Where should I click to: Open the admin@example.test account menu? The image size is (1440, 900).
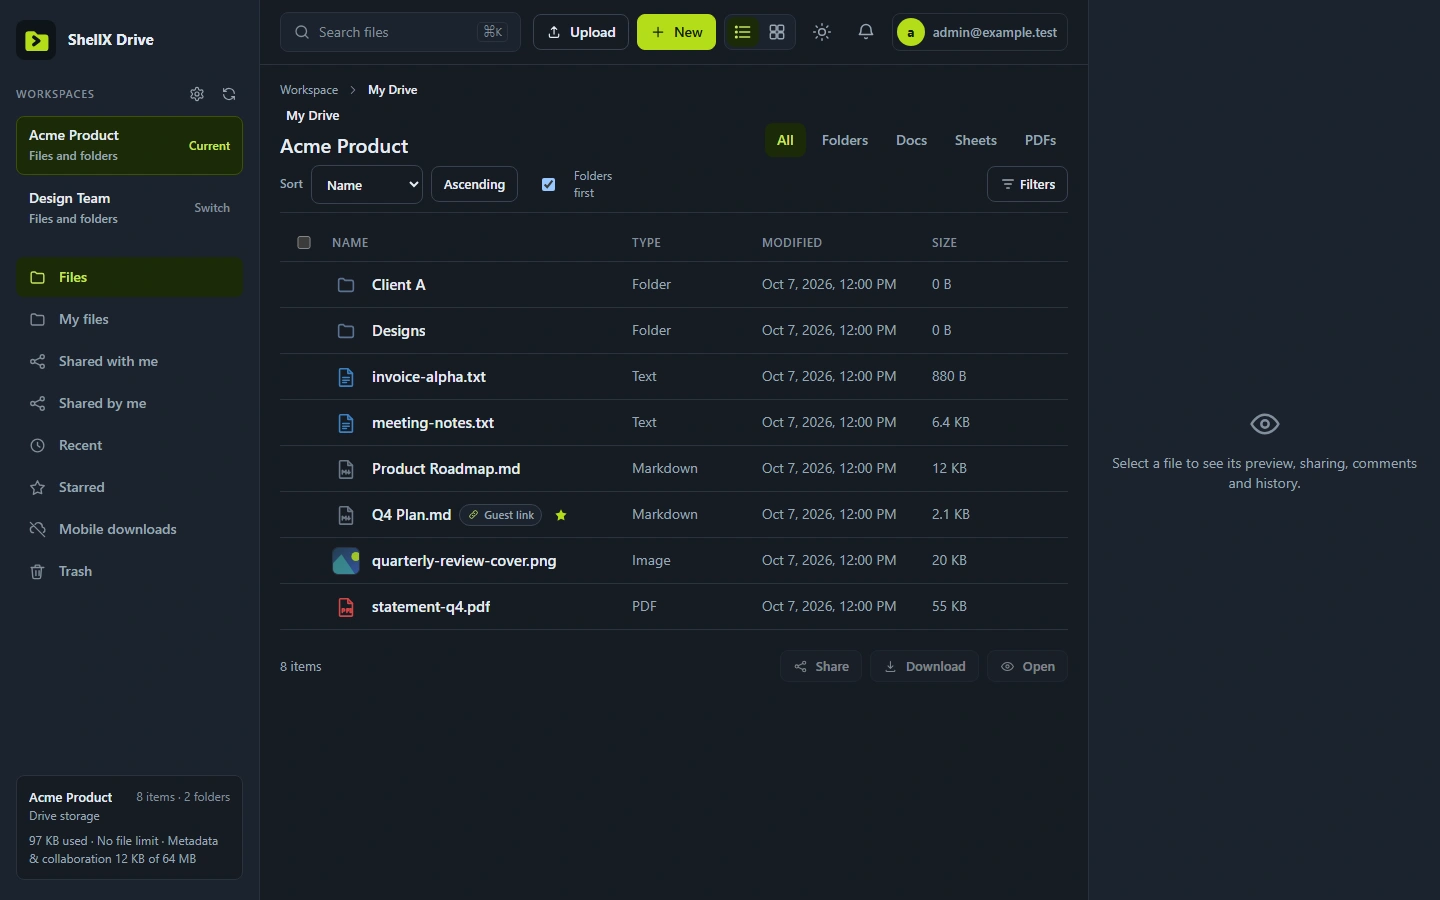pyautogui.click(x=980, y=32)
